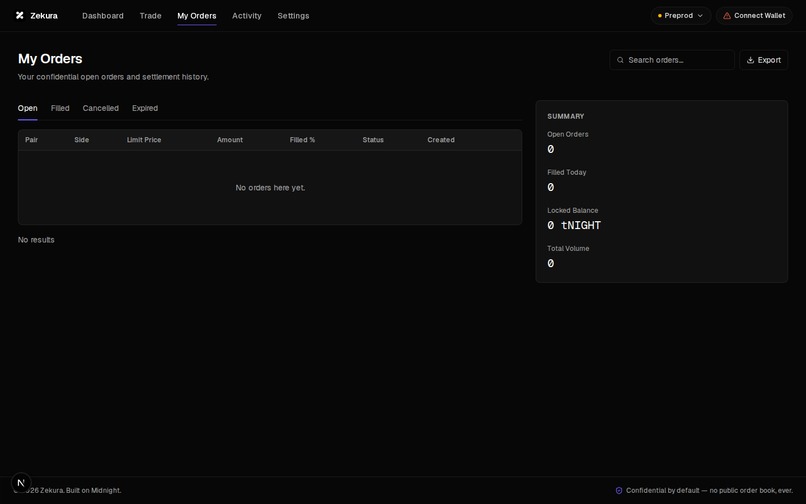This screenshot has width=806, height=504.
Task: Export orders with Export button
Action: 763,60
